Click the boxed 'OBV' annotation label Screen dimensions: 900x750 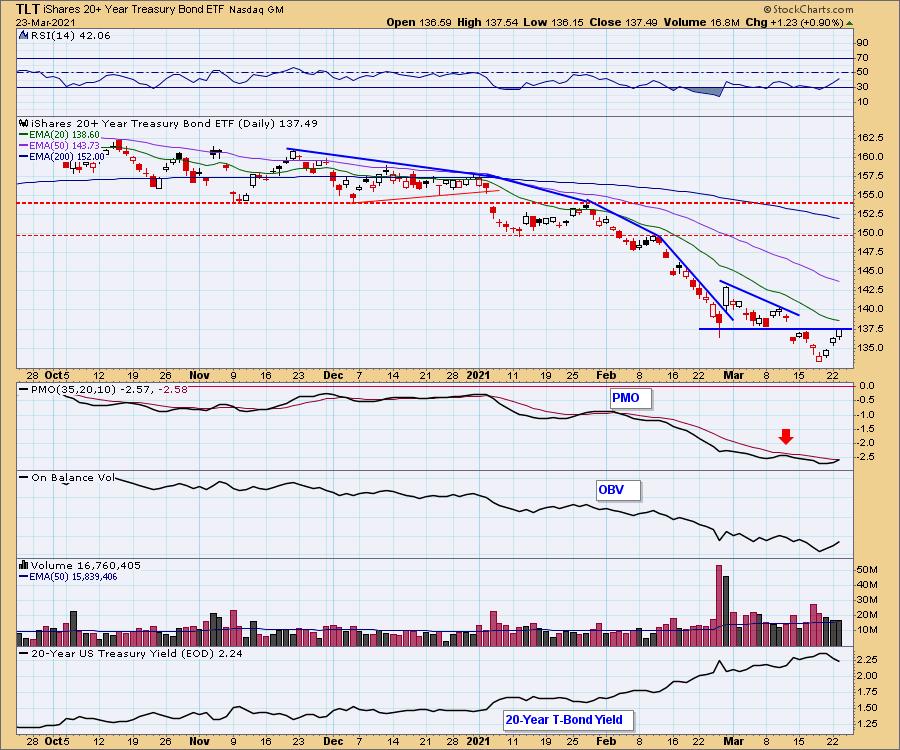pos(618,490)
